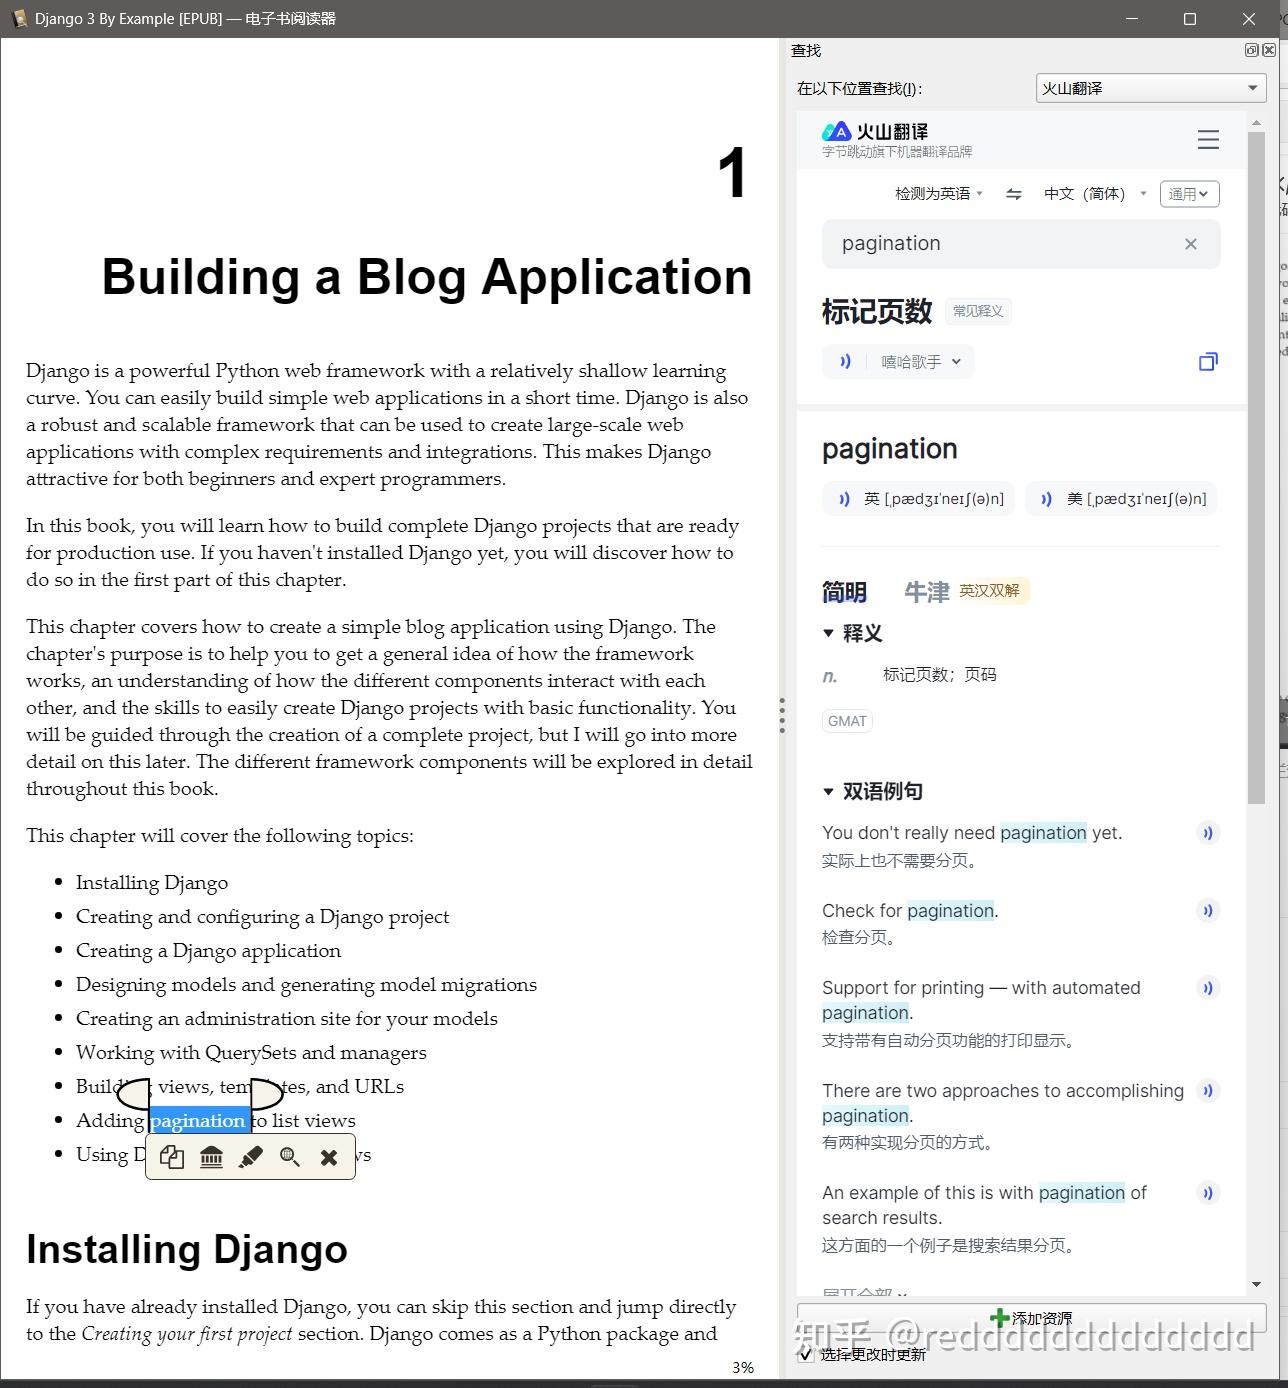Minimize the e-book viewer window

1132,19
